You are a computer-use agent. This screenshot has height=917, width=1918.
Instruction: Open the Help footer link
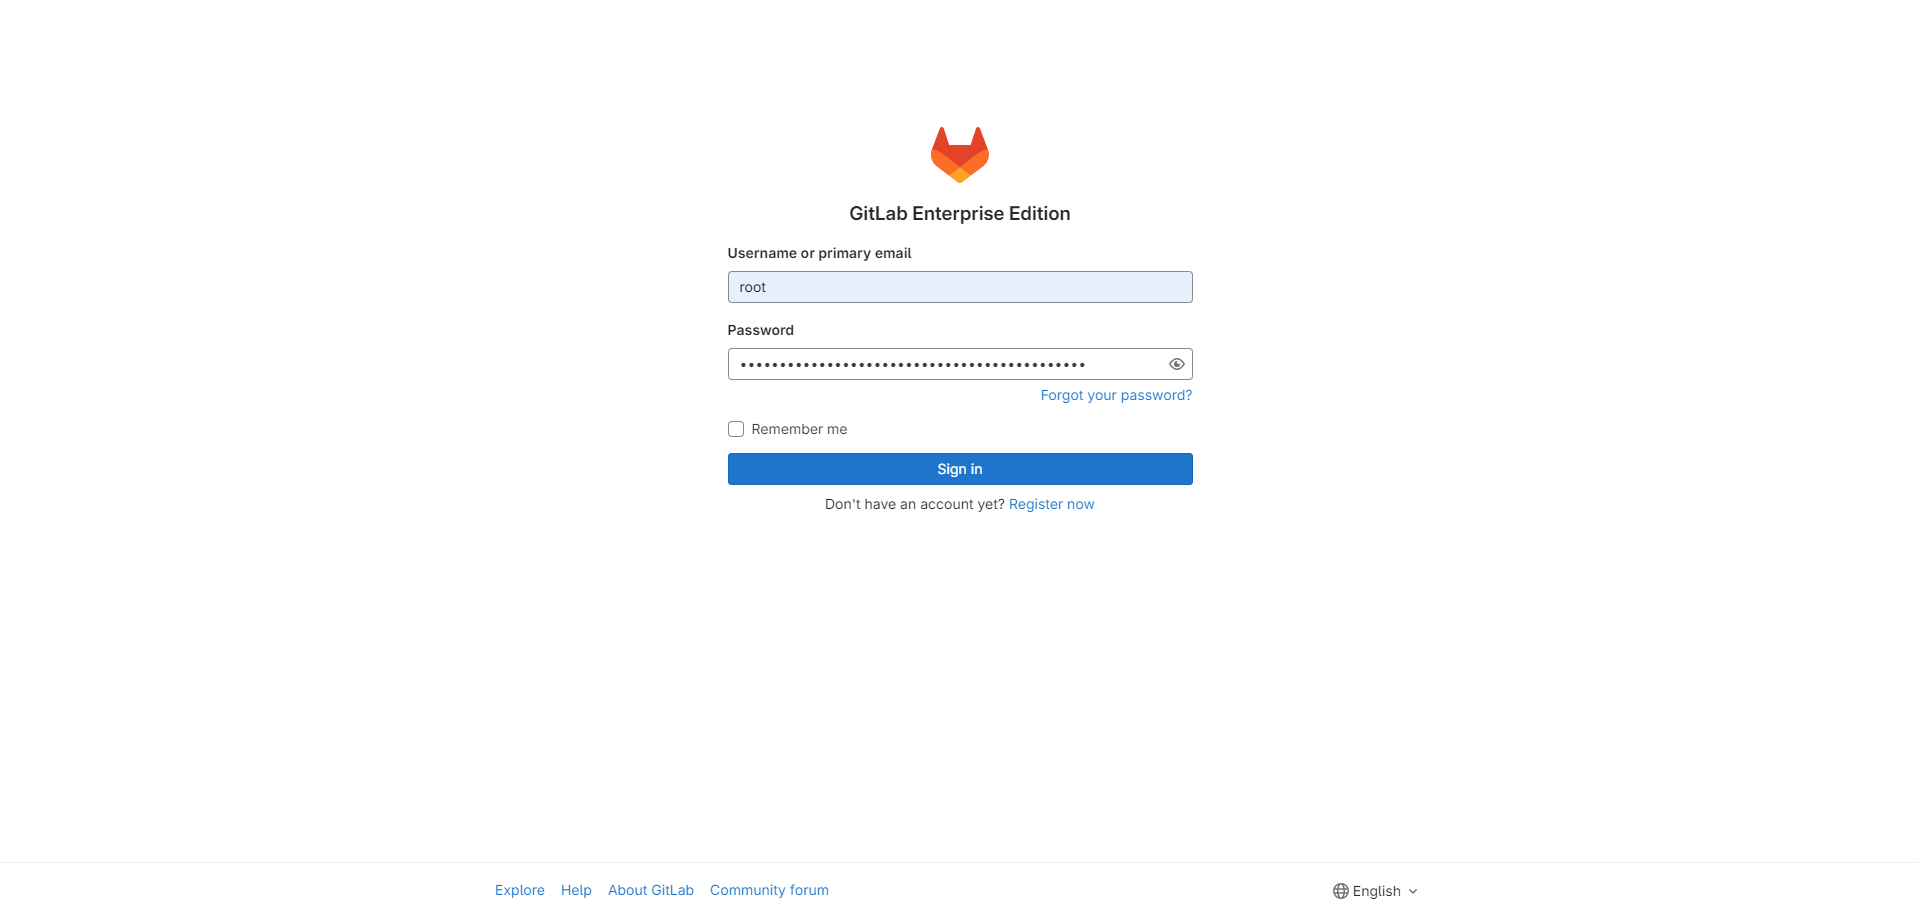pos(576,890)
